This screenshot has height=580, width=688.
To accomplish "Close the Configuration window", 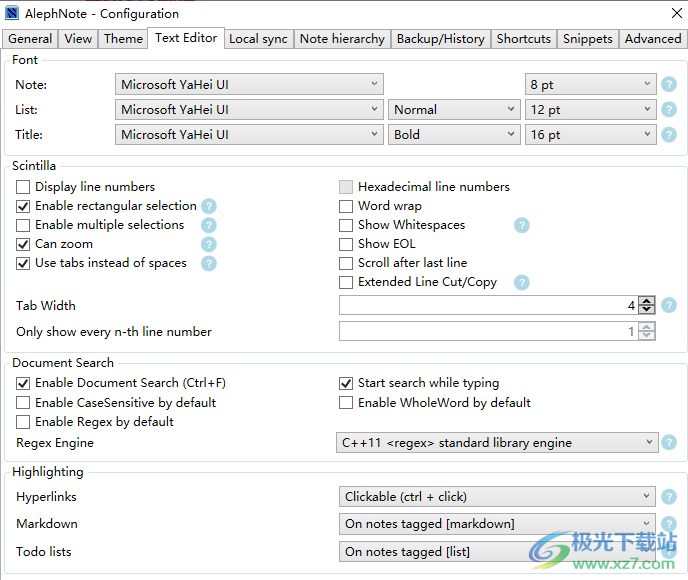I will 676,13.
